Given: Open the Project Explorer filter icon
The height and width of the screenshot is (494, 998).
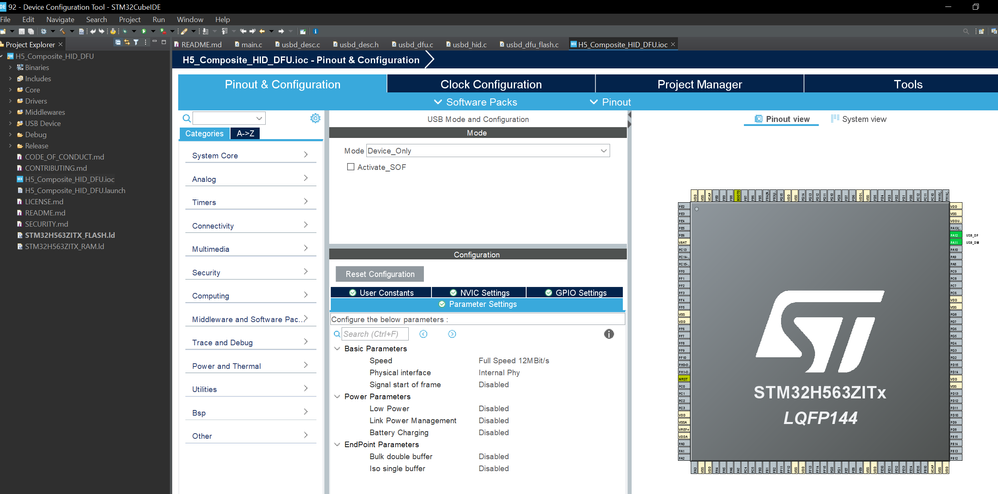Looking at the screenshot, I should [x=136, y=42].
